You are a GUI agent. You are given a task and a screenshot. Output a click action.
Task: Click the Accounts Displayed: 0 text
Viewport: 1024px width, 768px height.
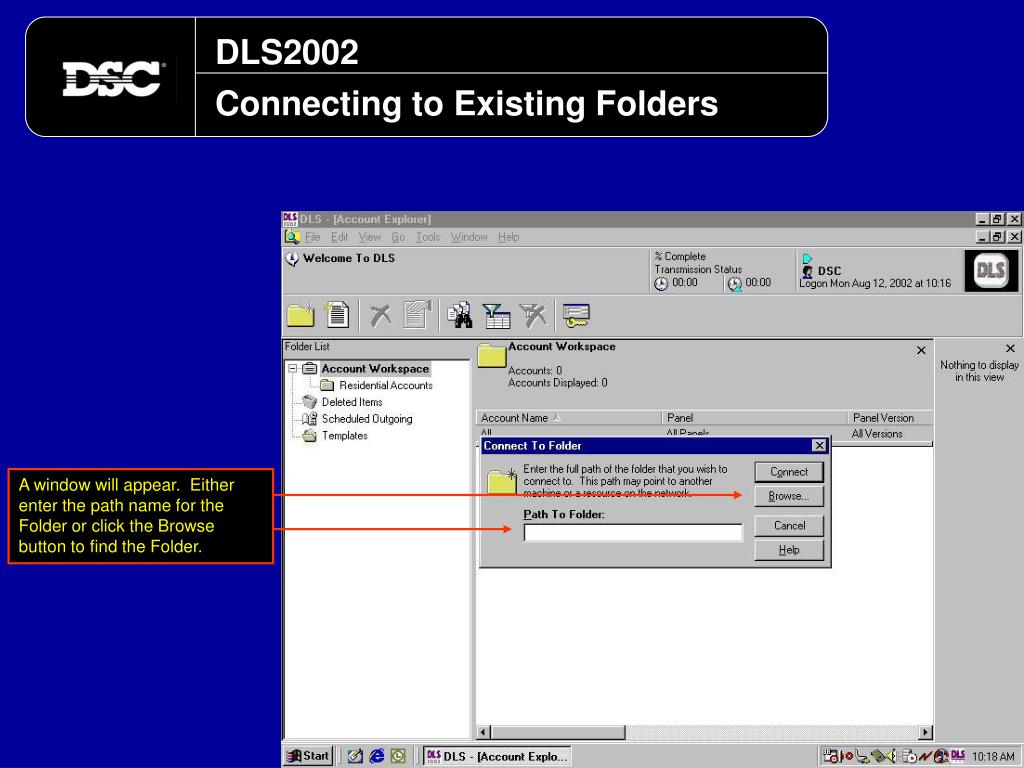pos(558,383)
